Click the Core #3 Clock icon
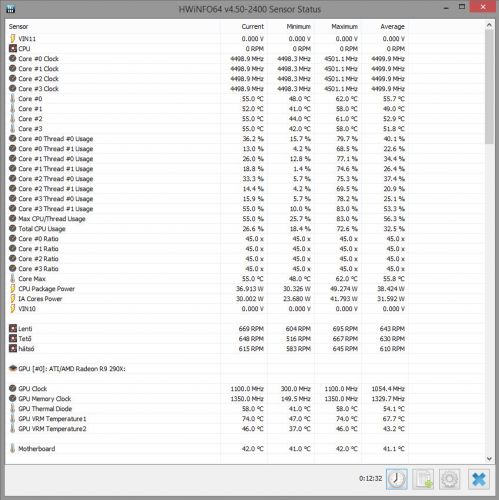The width and height of the screenshot is (499, 500). [13, 89]
